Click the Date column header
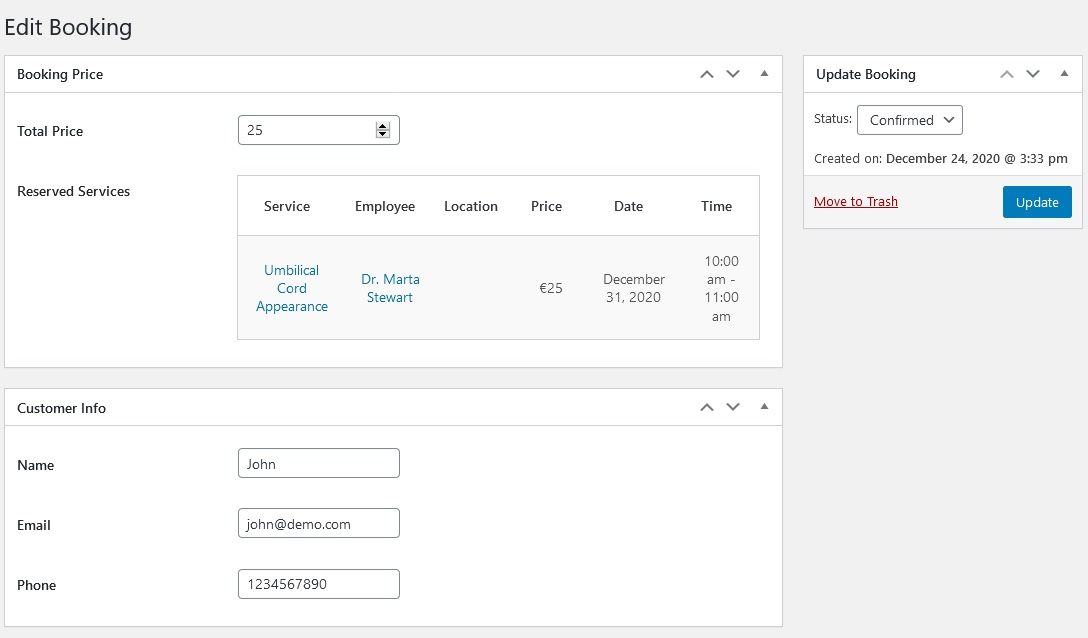Viewport: 1088px width, 638px height. pos(628,206)
